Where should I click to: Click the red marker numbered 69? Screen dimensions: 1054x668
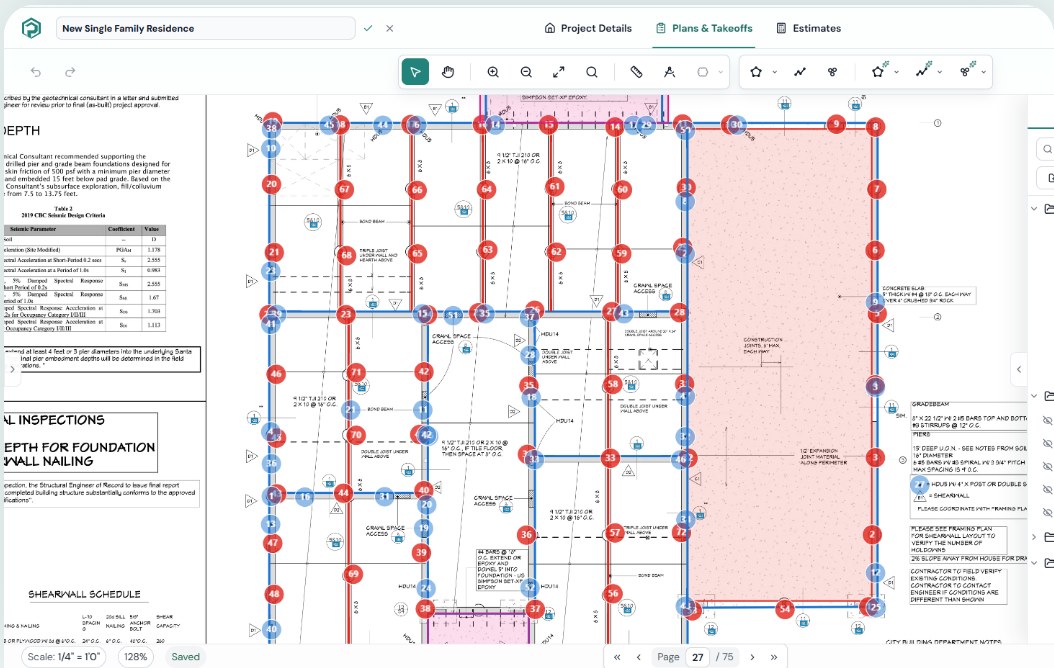(x=354, y=574)
